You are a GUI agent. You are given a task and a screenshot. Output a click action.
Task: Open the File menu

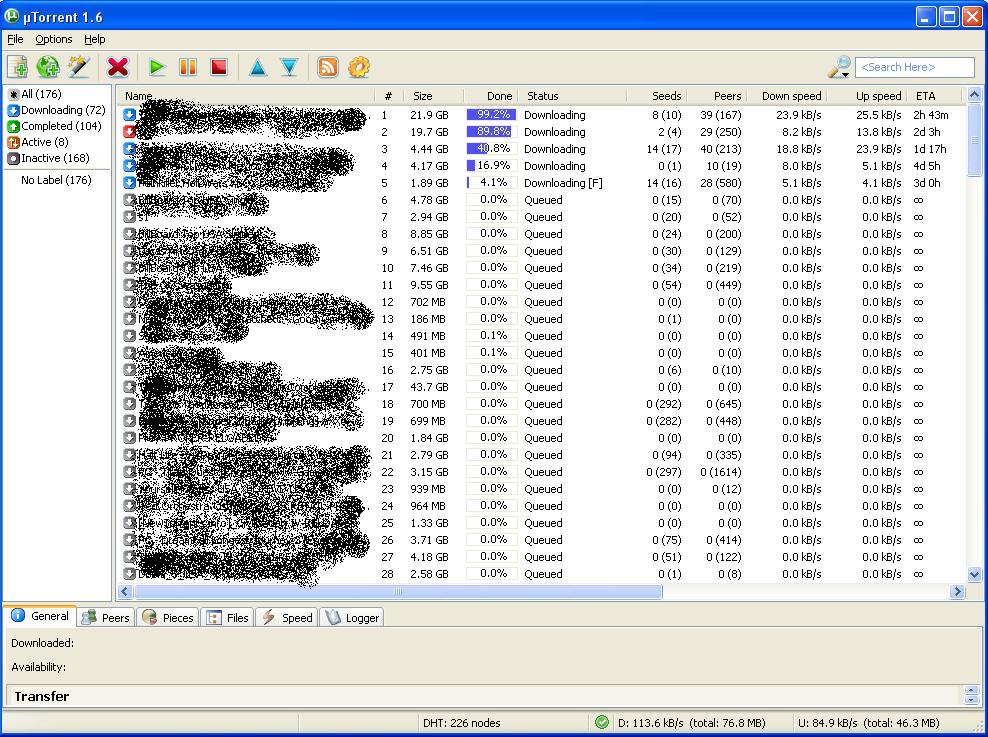coord(15,39)
